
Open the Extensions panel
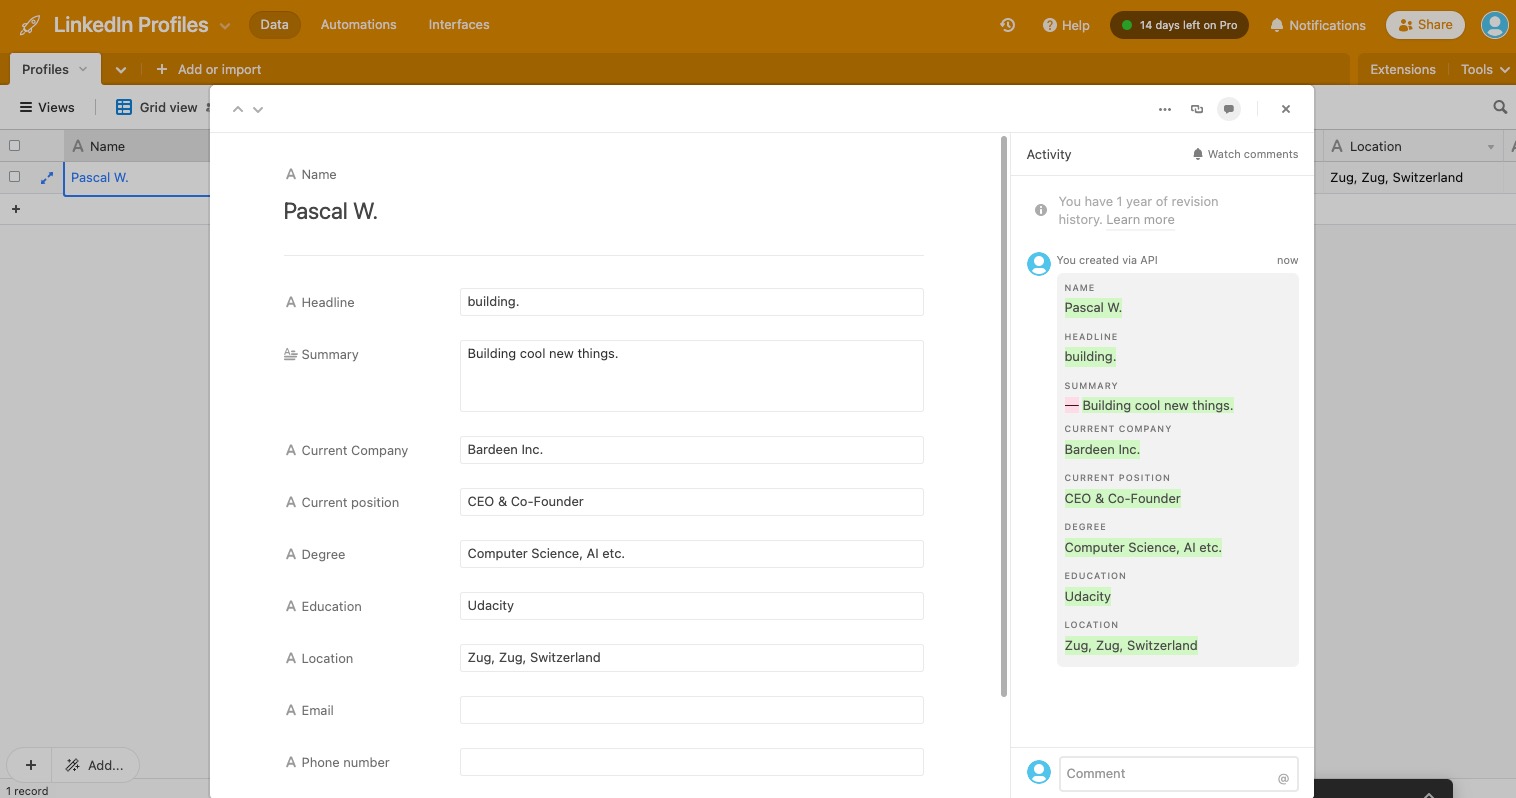(x=1402, y=69)
